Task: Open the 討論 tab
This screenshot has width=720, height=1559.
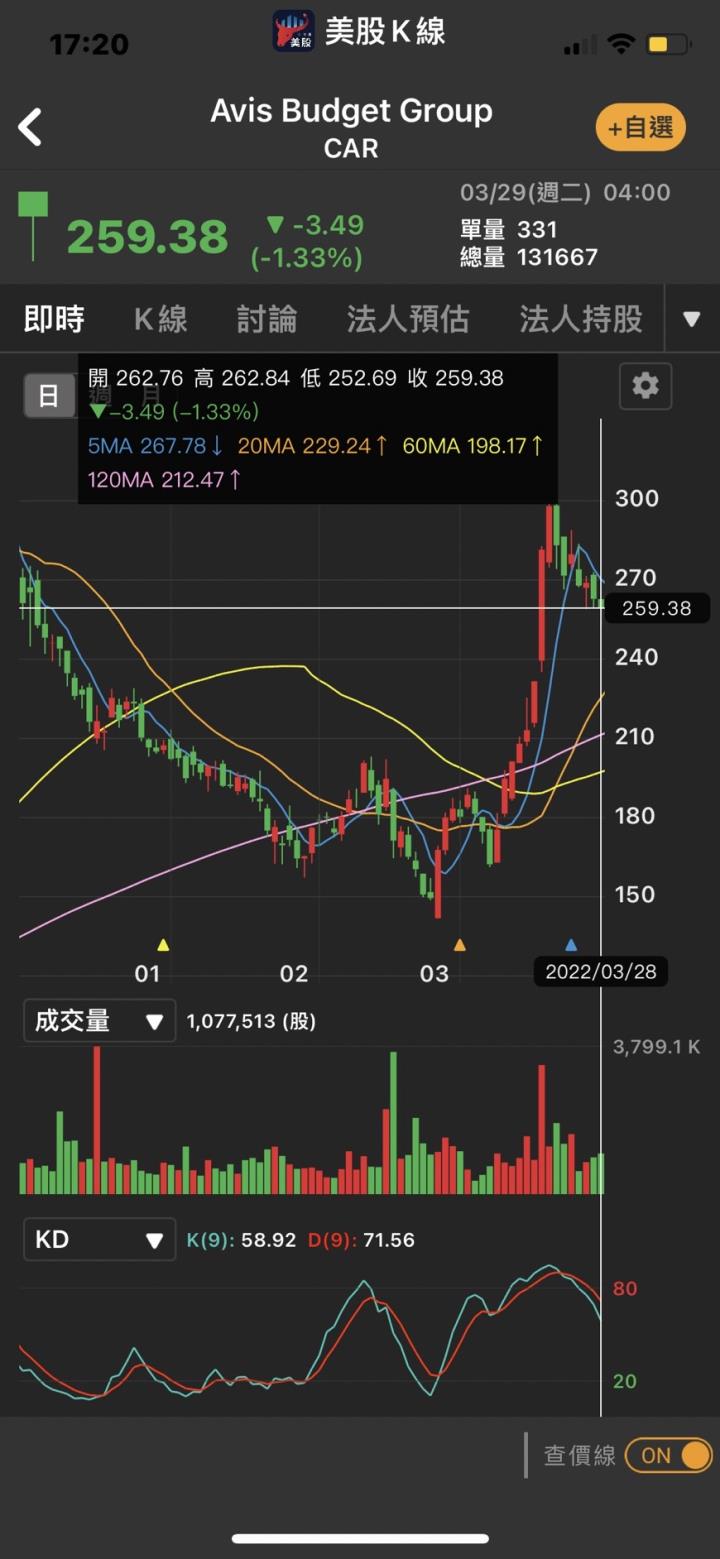Action: pos(267,319)
